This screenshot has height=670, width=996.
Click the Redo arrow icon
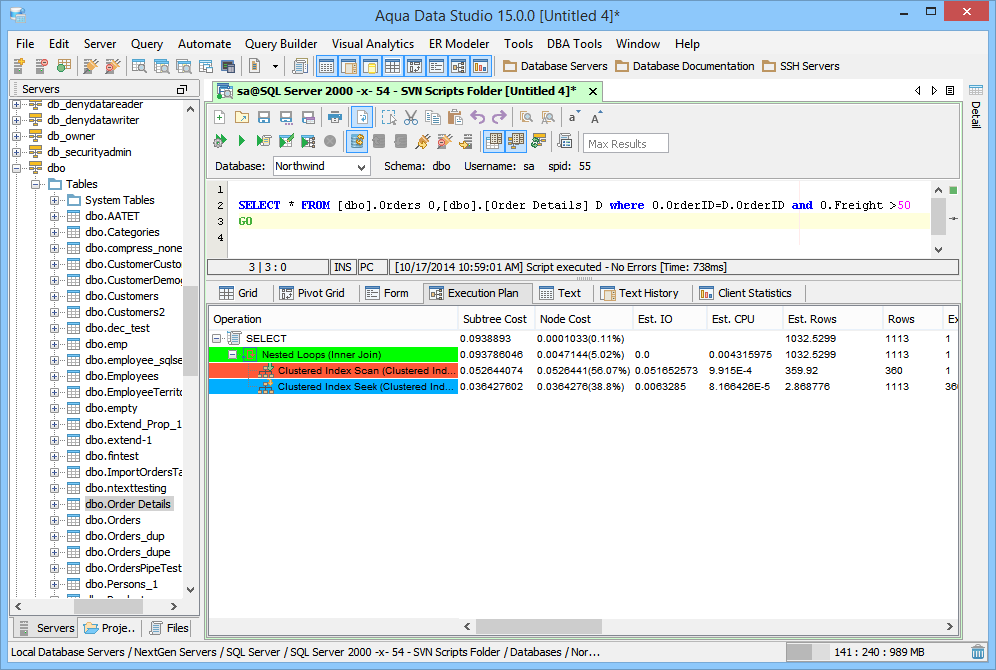point(500,117)
